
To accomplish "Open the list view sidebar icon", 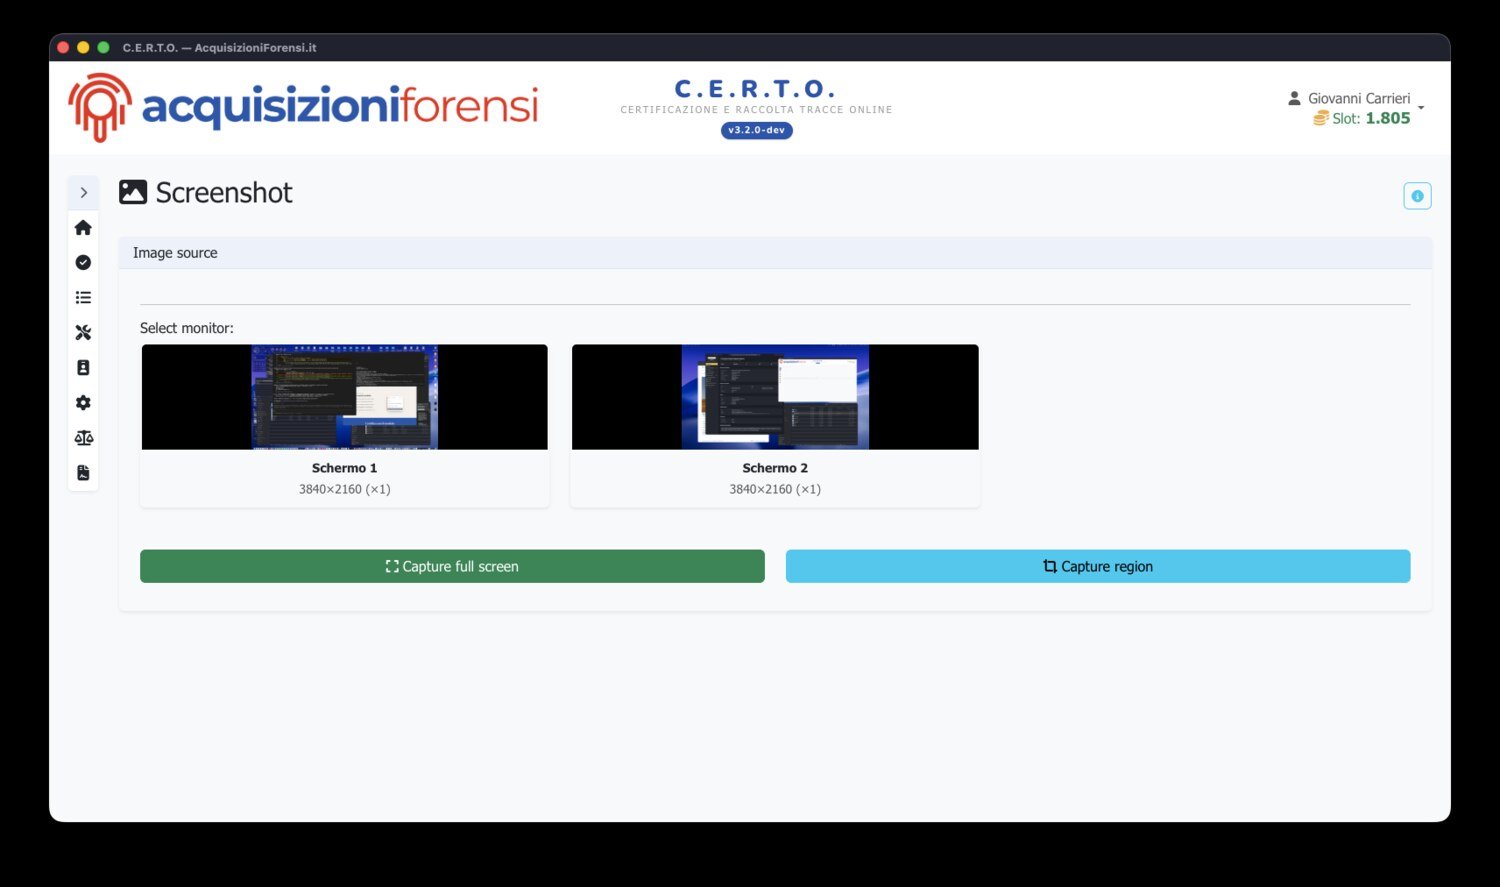I will coord(83,297).
